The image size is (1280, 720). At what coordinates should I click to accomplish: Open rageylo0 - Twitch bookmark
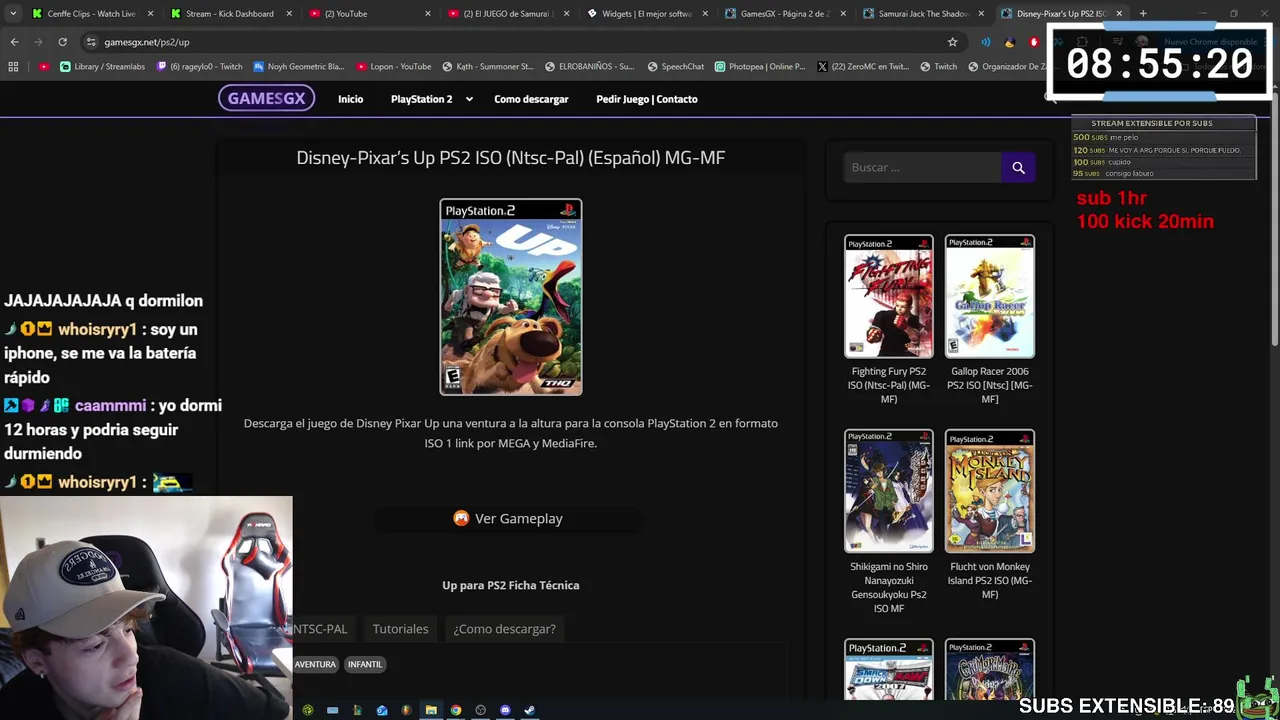200,66
